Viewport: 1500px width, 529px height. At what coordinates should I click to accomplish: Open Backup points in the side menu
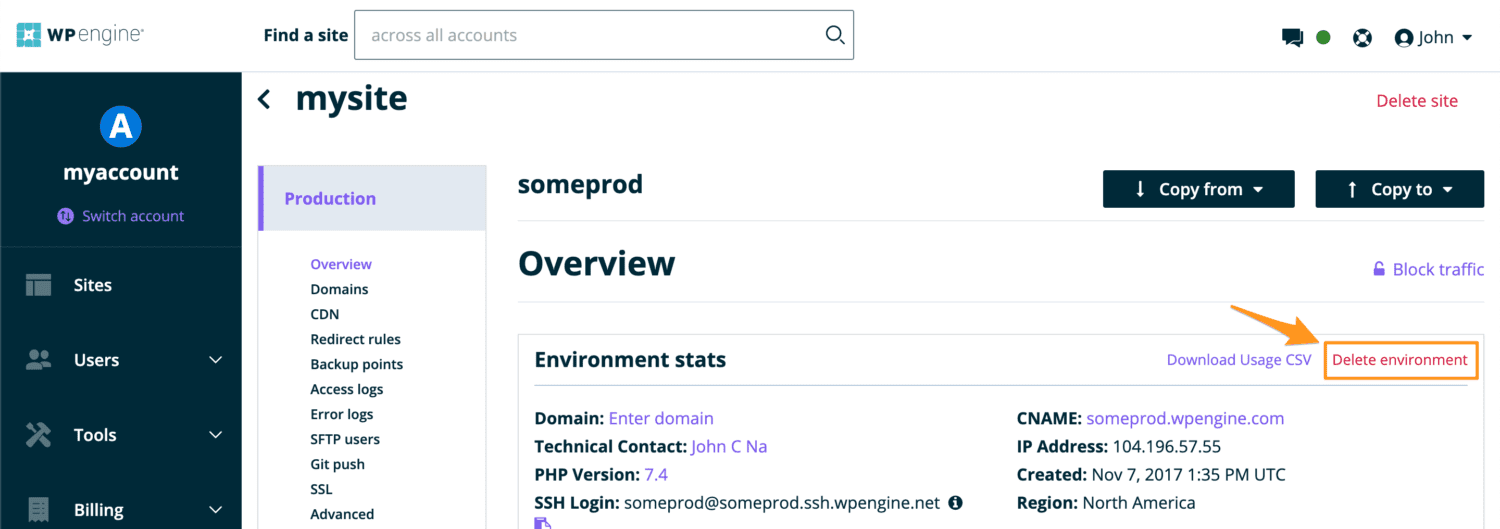356,364
